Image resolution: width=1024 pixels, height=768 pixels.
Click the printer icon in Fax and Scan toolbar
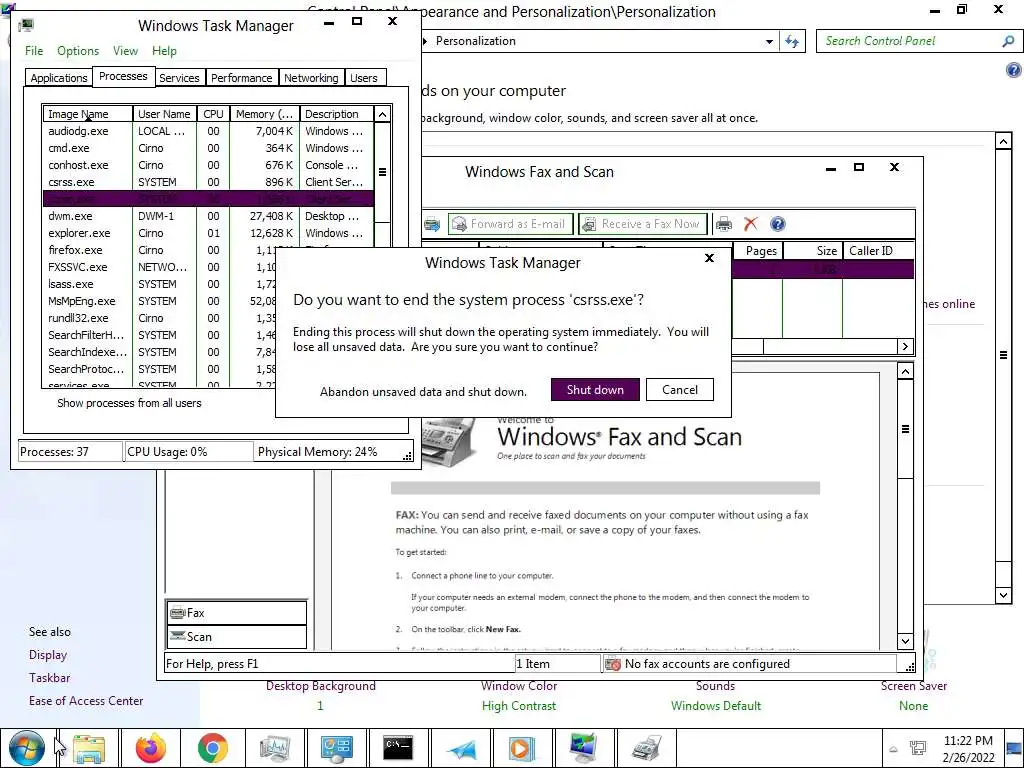(724, 224)
